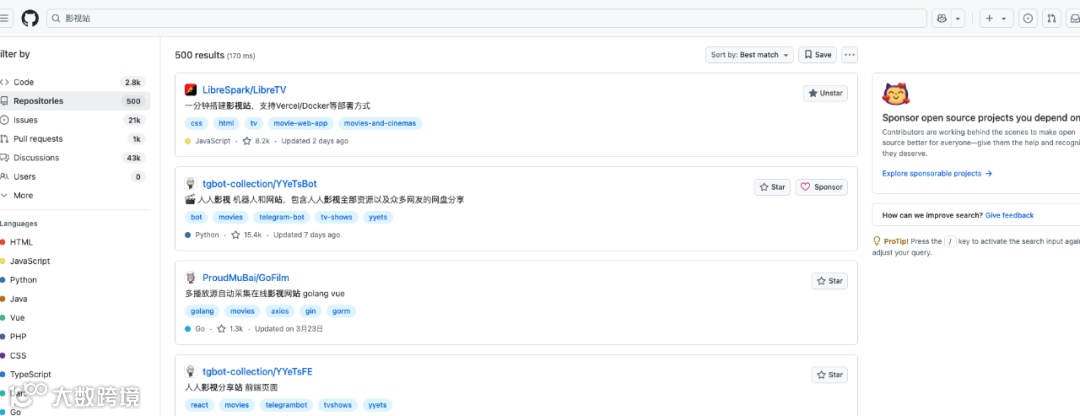Click the GoFilm repository avatar icon
The width and height of the screenshot is (1080, 416).
pos(191,278)
